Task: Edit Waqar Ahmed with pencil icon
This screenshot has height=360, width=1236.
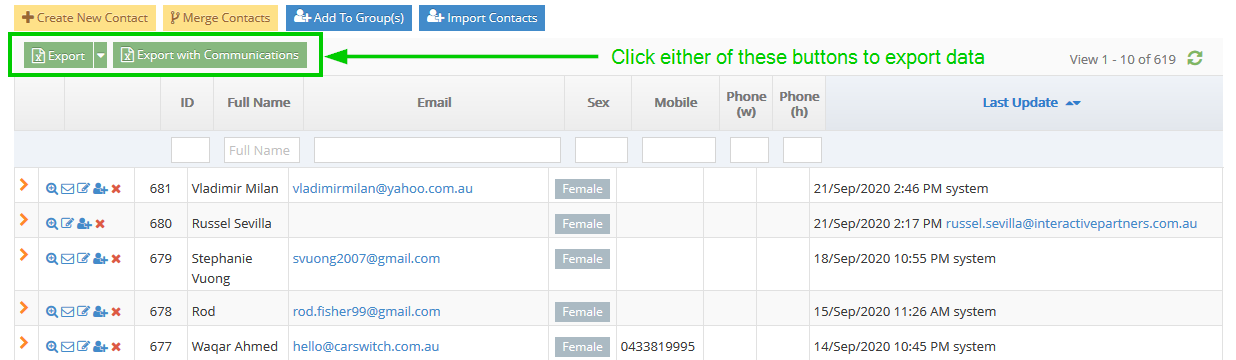Action: click(83, 347)
